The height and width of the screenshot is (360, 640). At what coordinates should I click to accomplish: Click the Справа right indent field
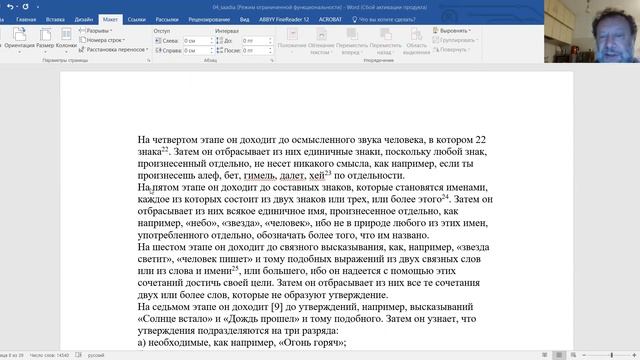pyautogui.click(x=196, y=51)
